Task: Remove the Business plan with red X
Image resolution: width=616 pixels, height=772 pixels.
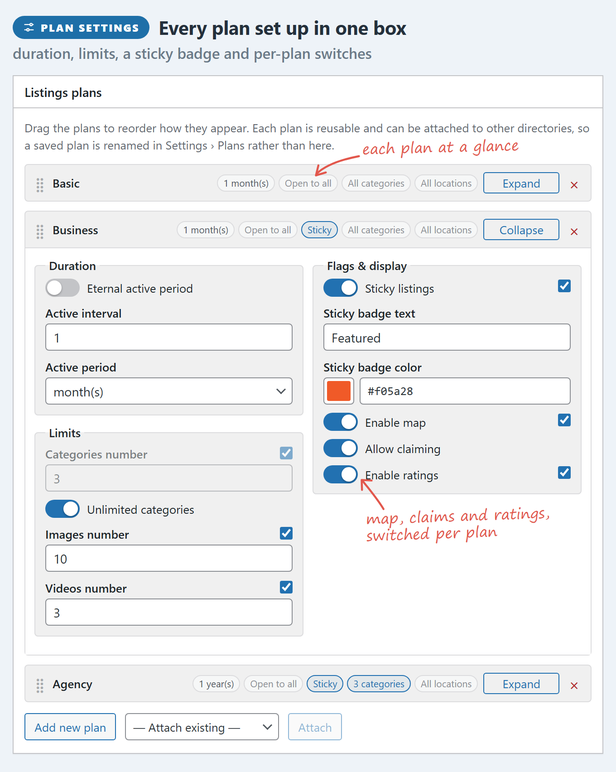Action: [574, 231]
